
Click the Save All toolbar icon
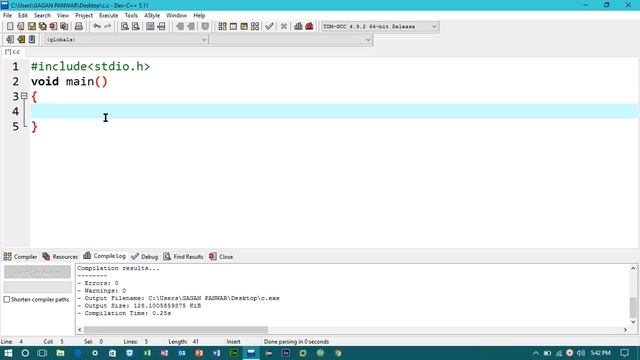click(42, 27)
